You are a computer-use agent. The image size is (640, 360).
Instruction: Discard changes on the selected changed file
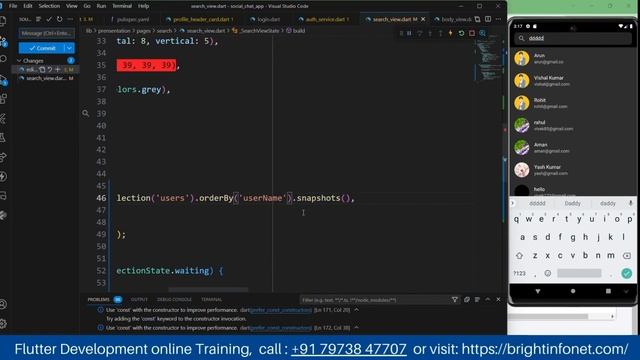50,69
